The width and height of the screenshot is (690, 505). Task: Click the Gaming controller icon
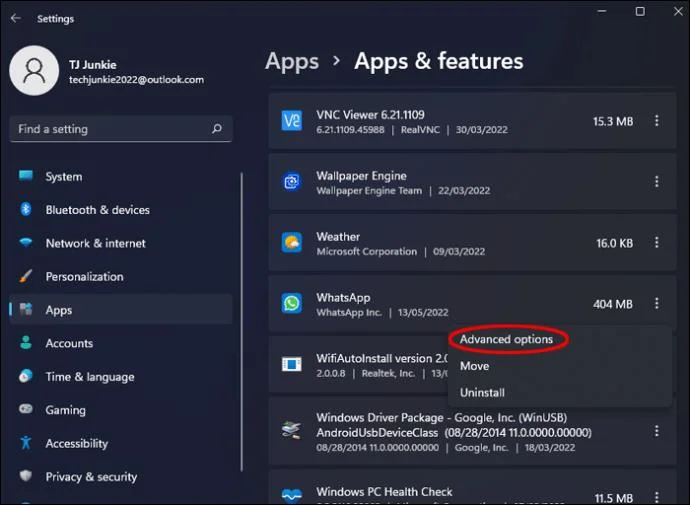(x=26, y=409)
